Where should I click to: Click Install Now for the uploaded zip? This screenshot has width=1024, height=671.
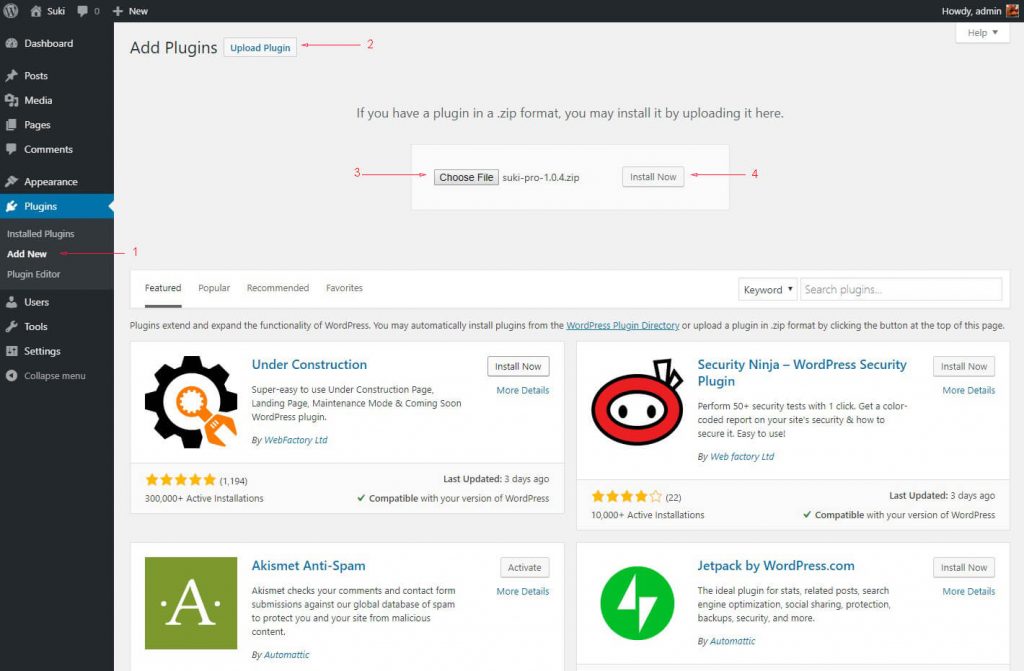(x=653, y=177)
